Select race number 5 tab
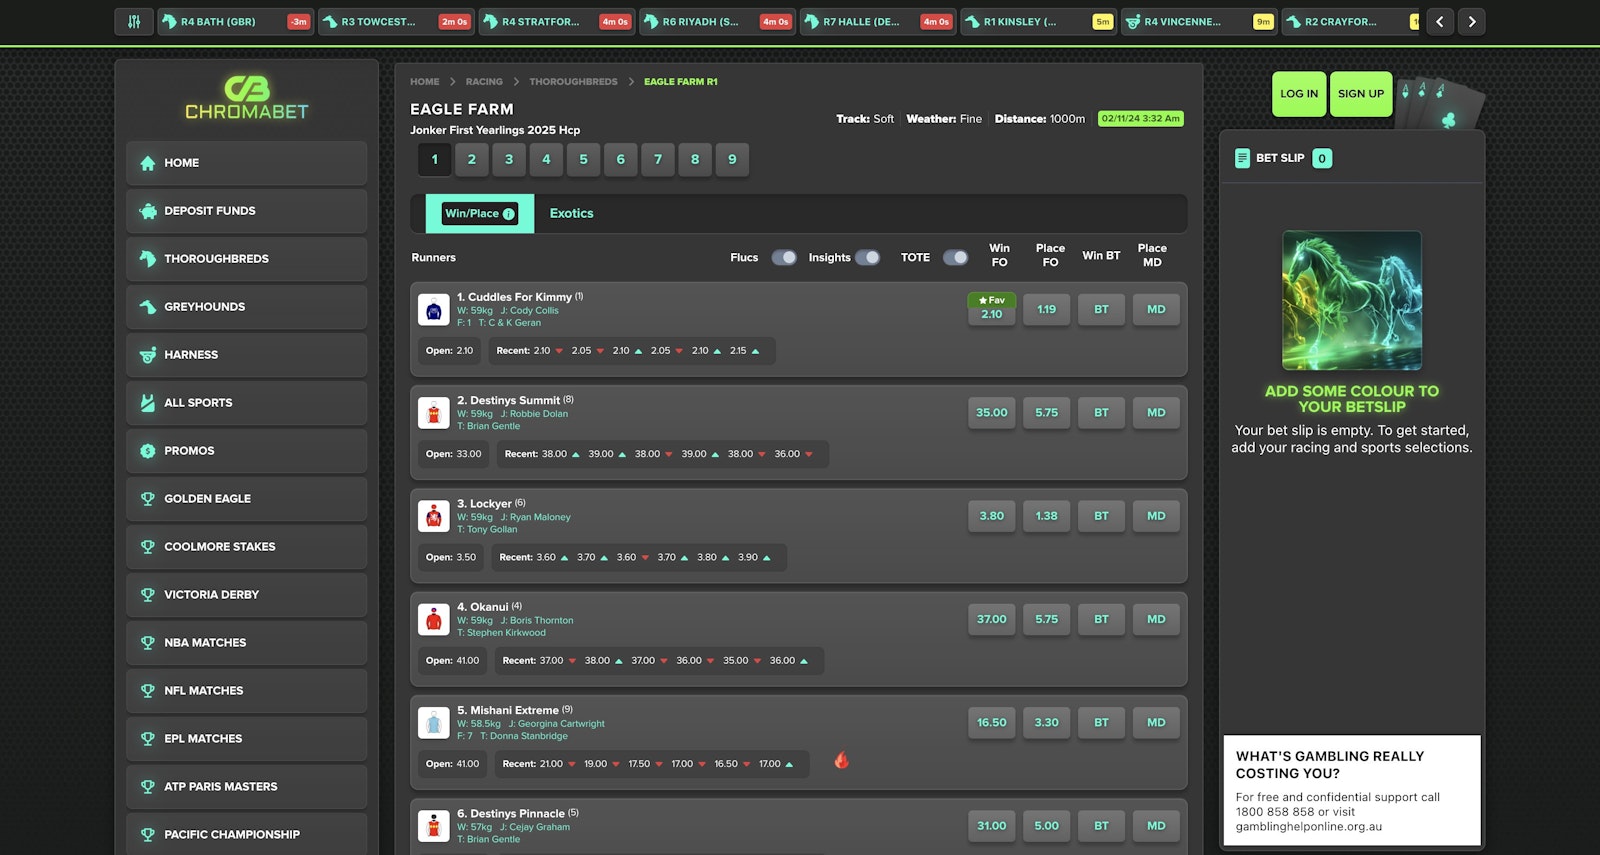 point(583,160)
